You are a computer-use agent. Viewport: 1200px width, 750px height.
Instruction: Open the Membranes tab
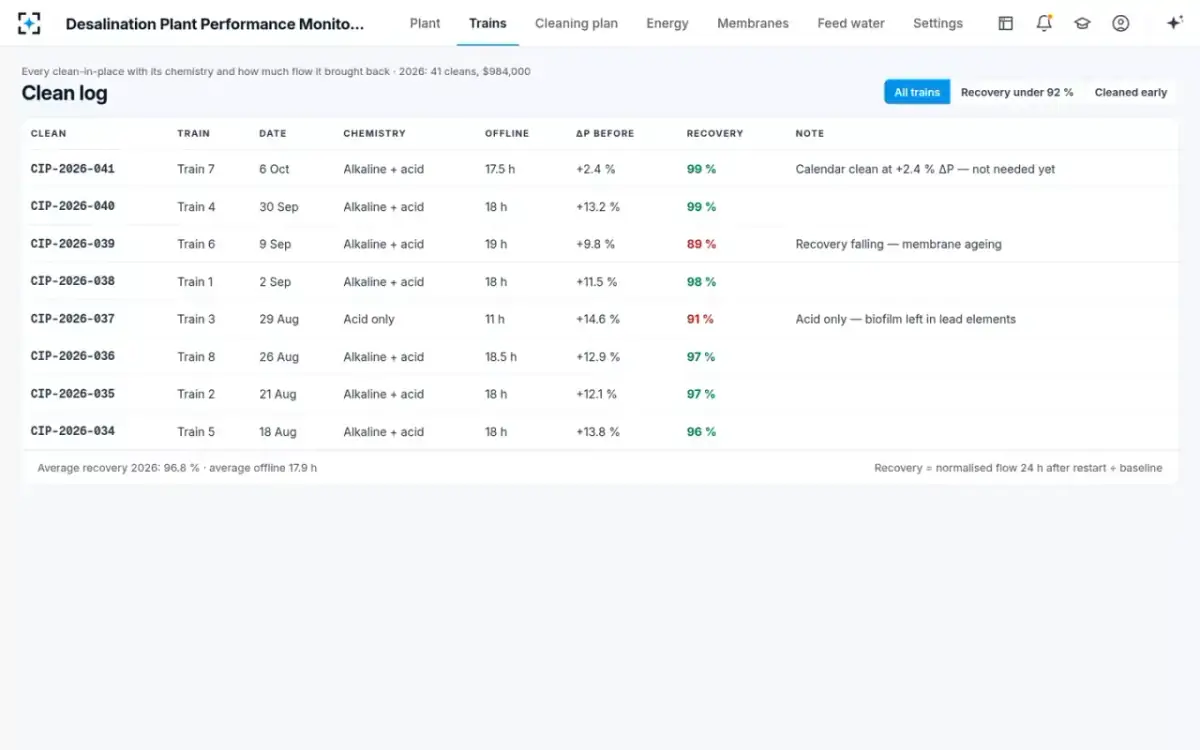point(753,23)
